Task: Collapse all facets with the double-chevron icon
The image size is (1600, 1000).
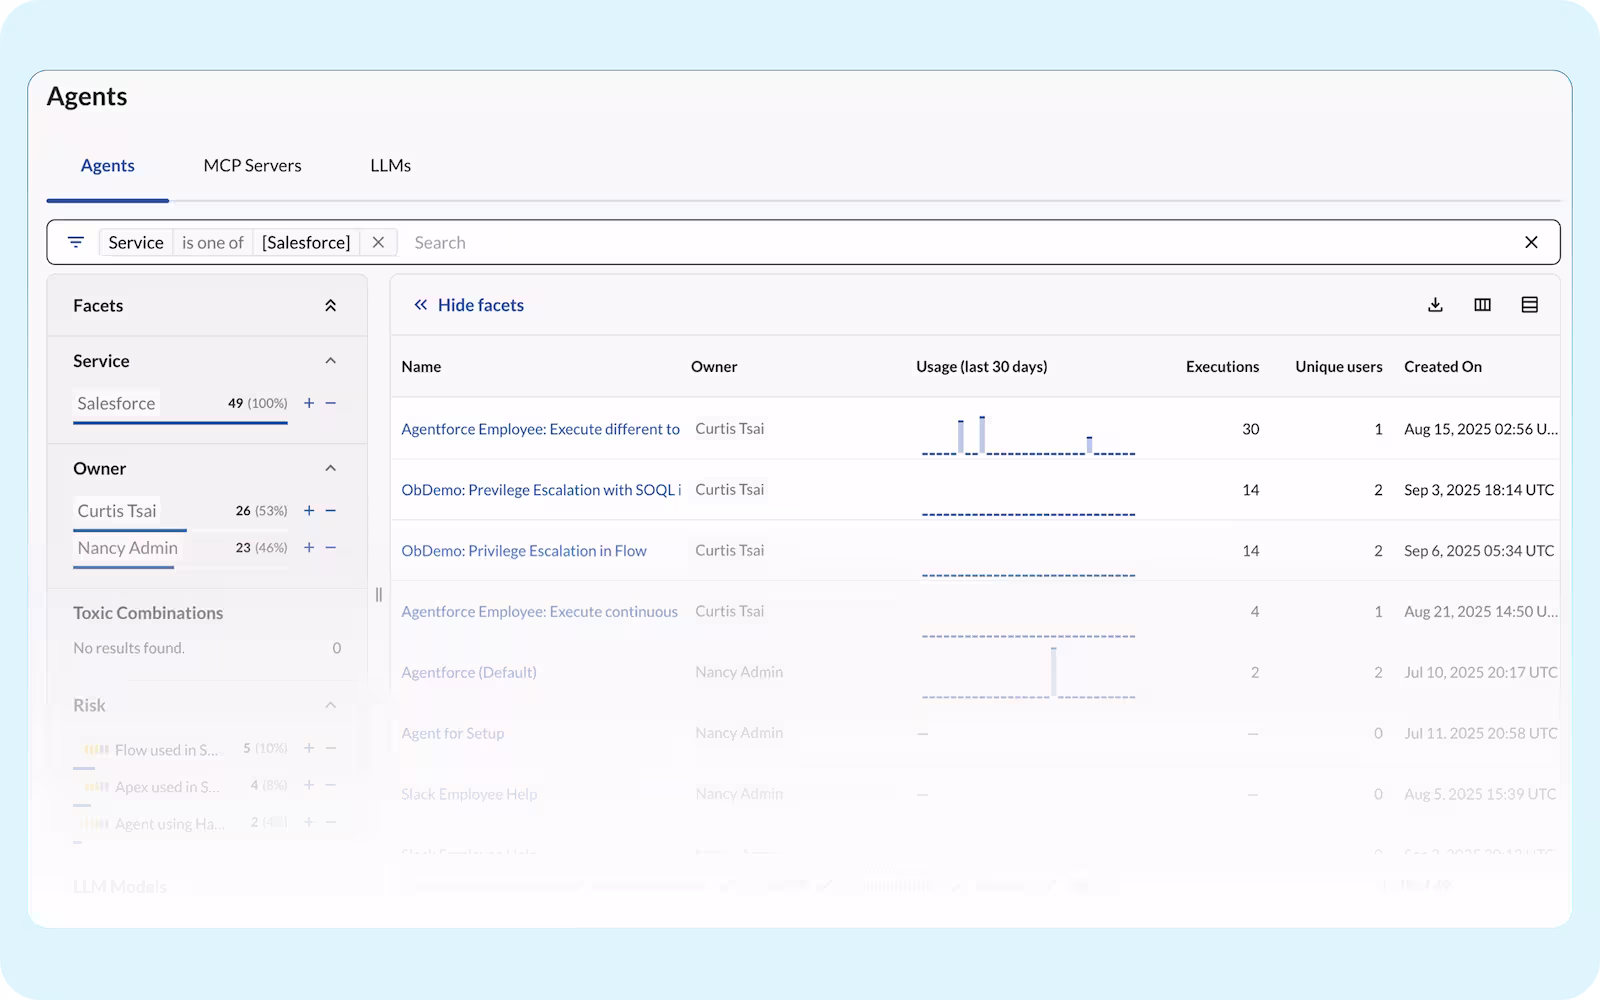Action: point(330,305)
